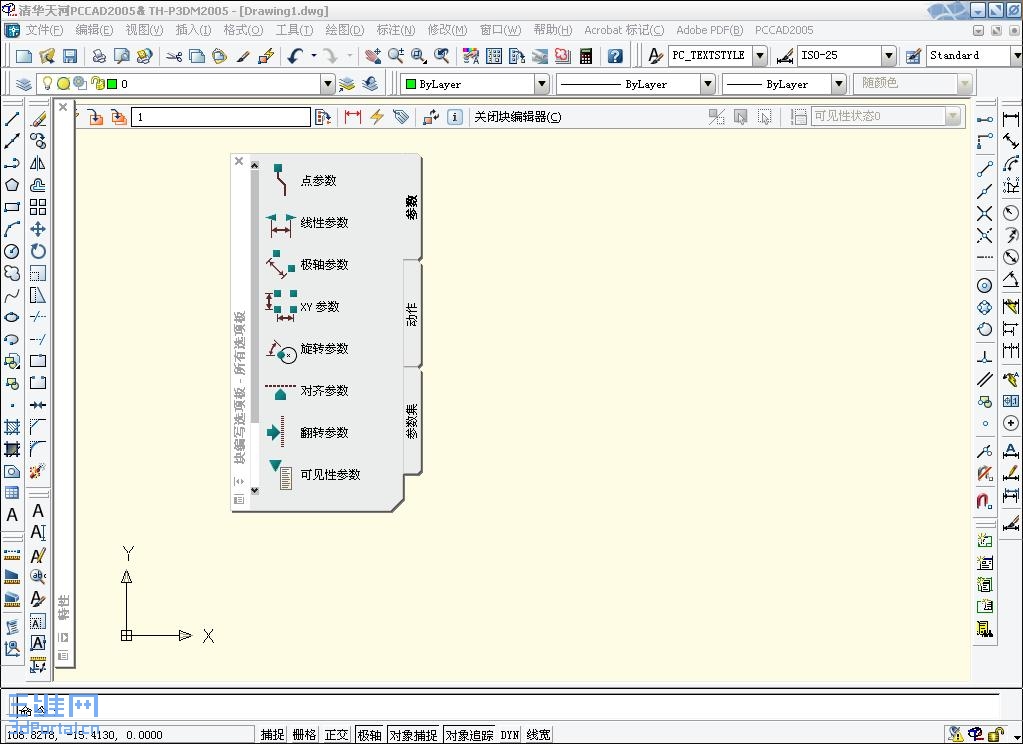Expand the Undo history dropdown arrow
The width and height of the screenshot is (1023, 744).
click(x=314, y=56)
